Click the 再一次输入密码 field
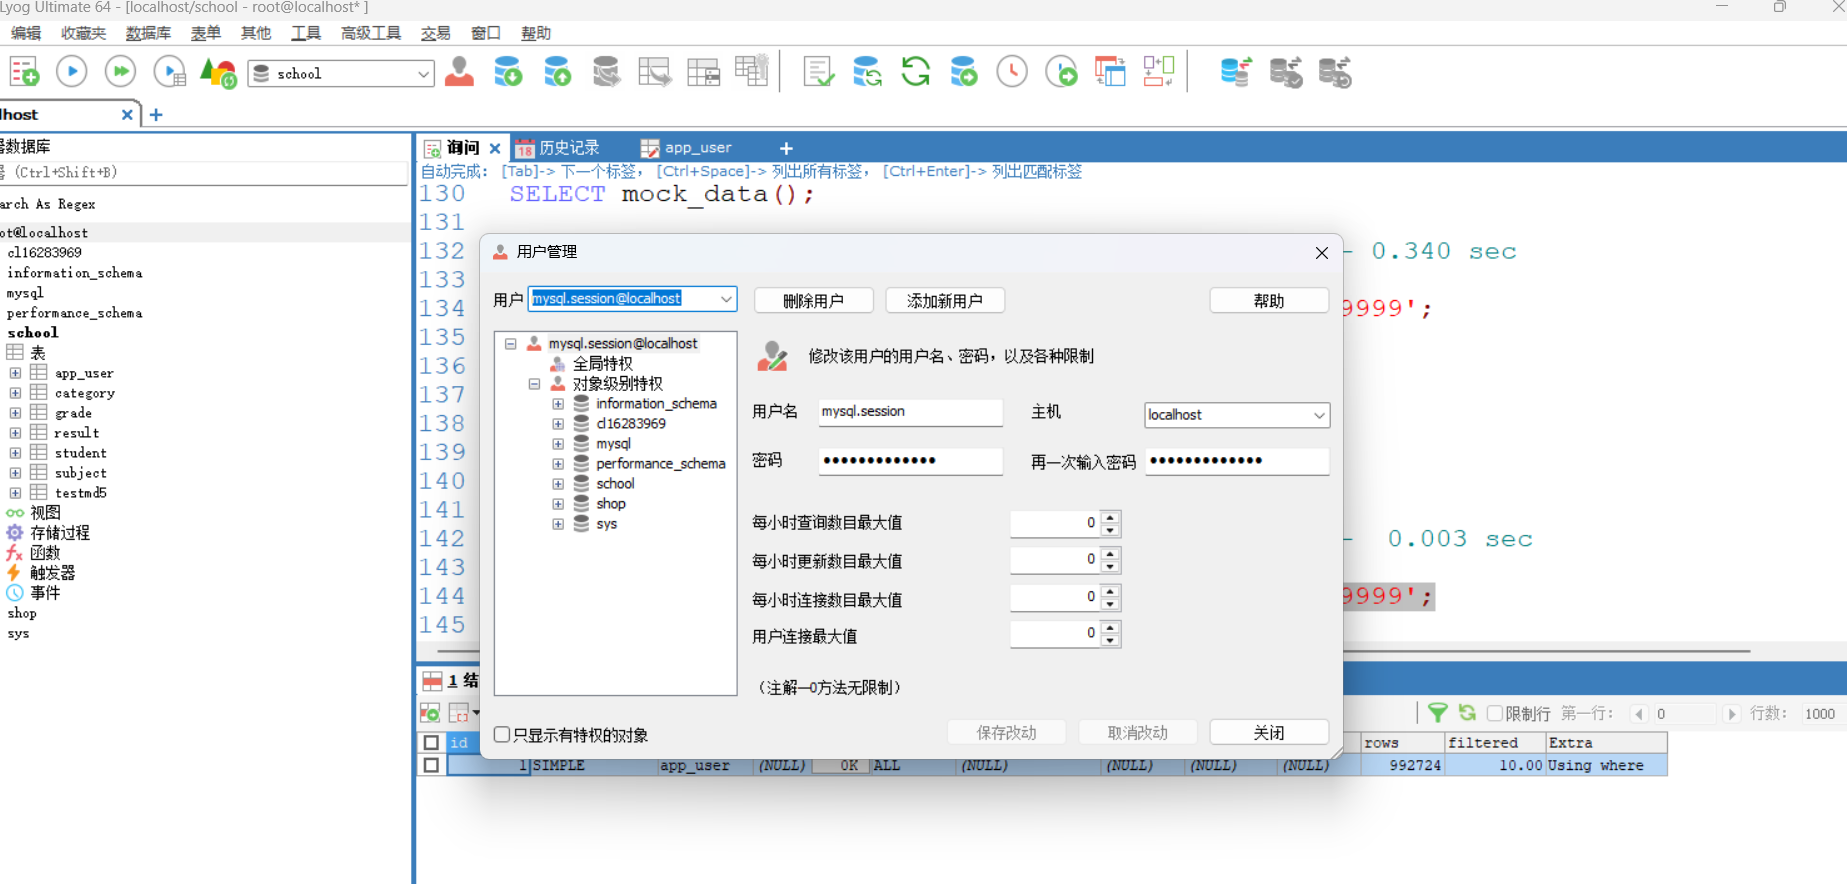Image resolution: width=1847 pixels, height=884 pixels. 1237,461
